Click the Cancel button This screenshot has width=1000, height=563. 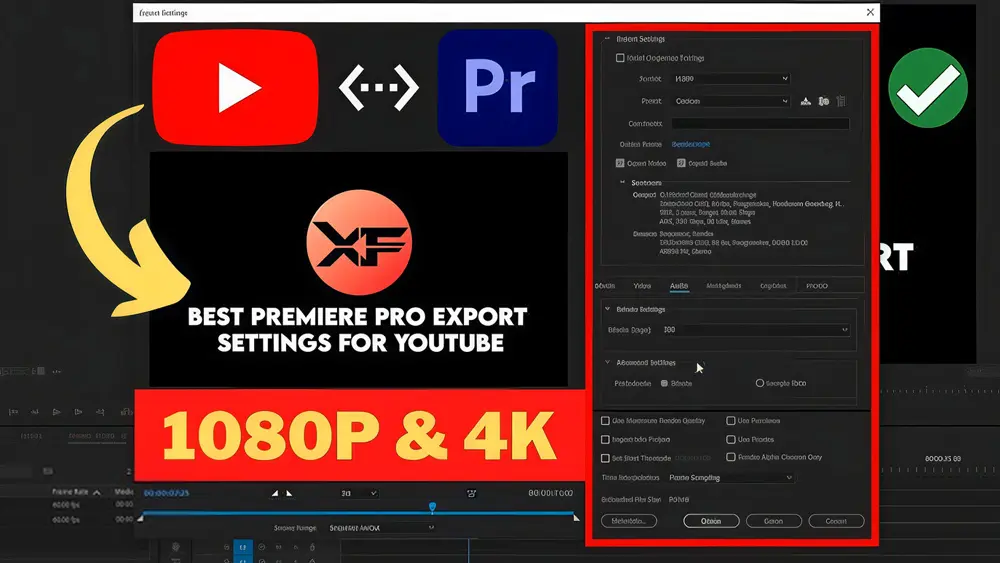click(836, 521)
